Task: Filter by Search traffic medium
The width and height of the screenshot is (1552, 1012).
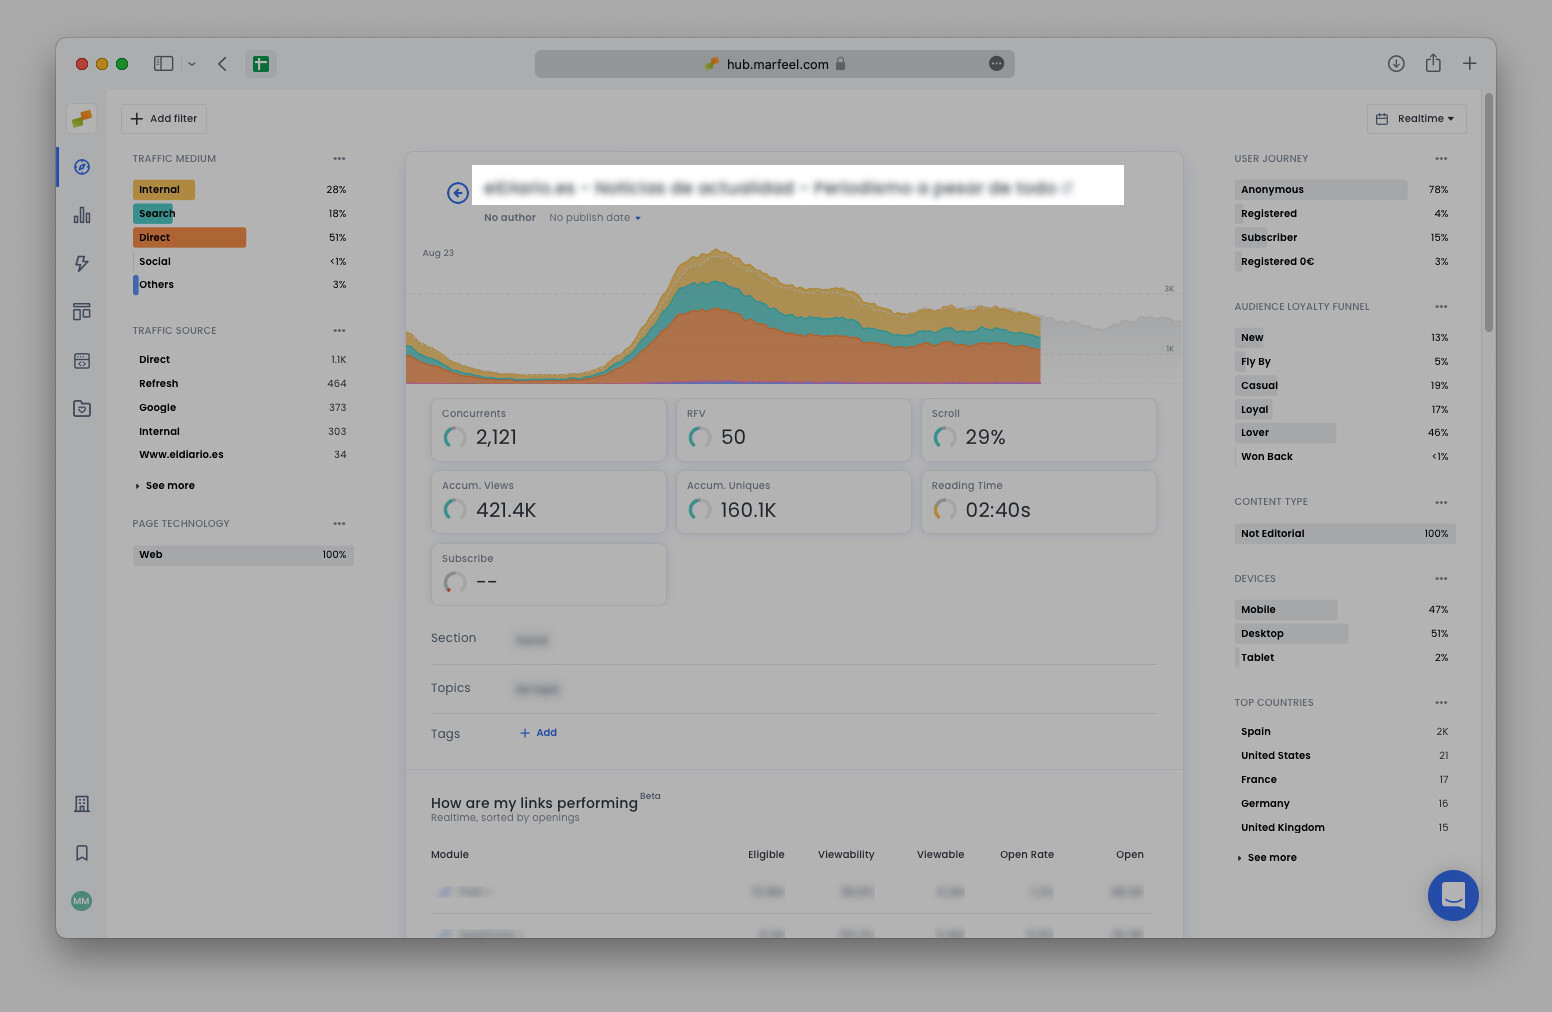Action: (x=154, y=214)
